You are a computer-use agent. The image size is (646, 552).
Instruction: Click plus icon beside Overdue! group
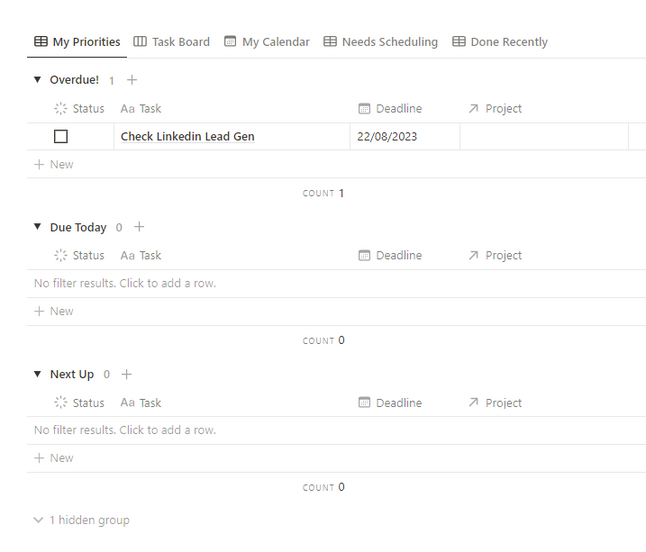coord(132,80)
